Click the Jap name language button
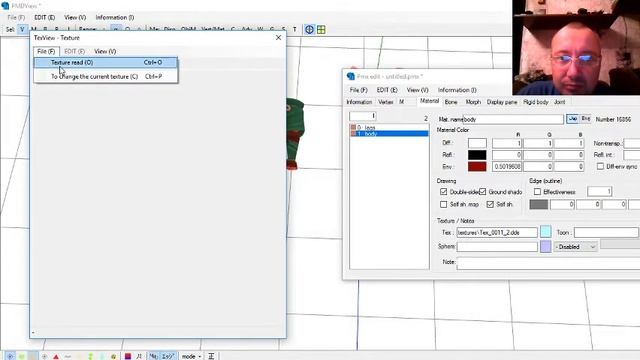Screen dimensions: 640x360 tap(573, 119)
